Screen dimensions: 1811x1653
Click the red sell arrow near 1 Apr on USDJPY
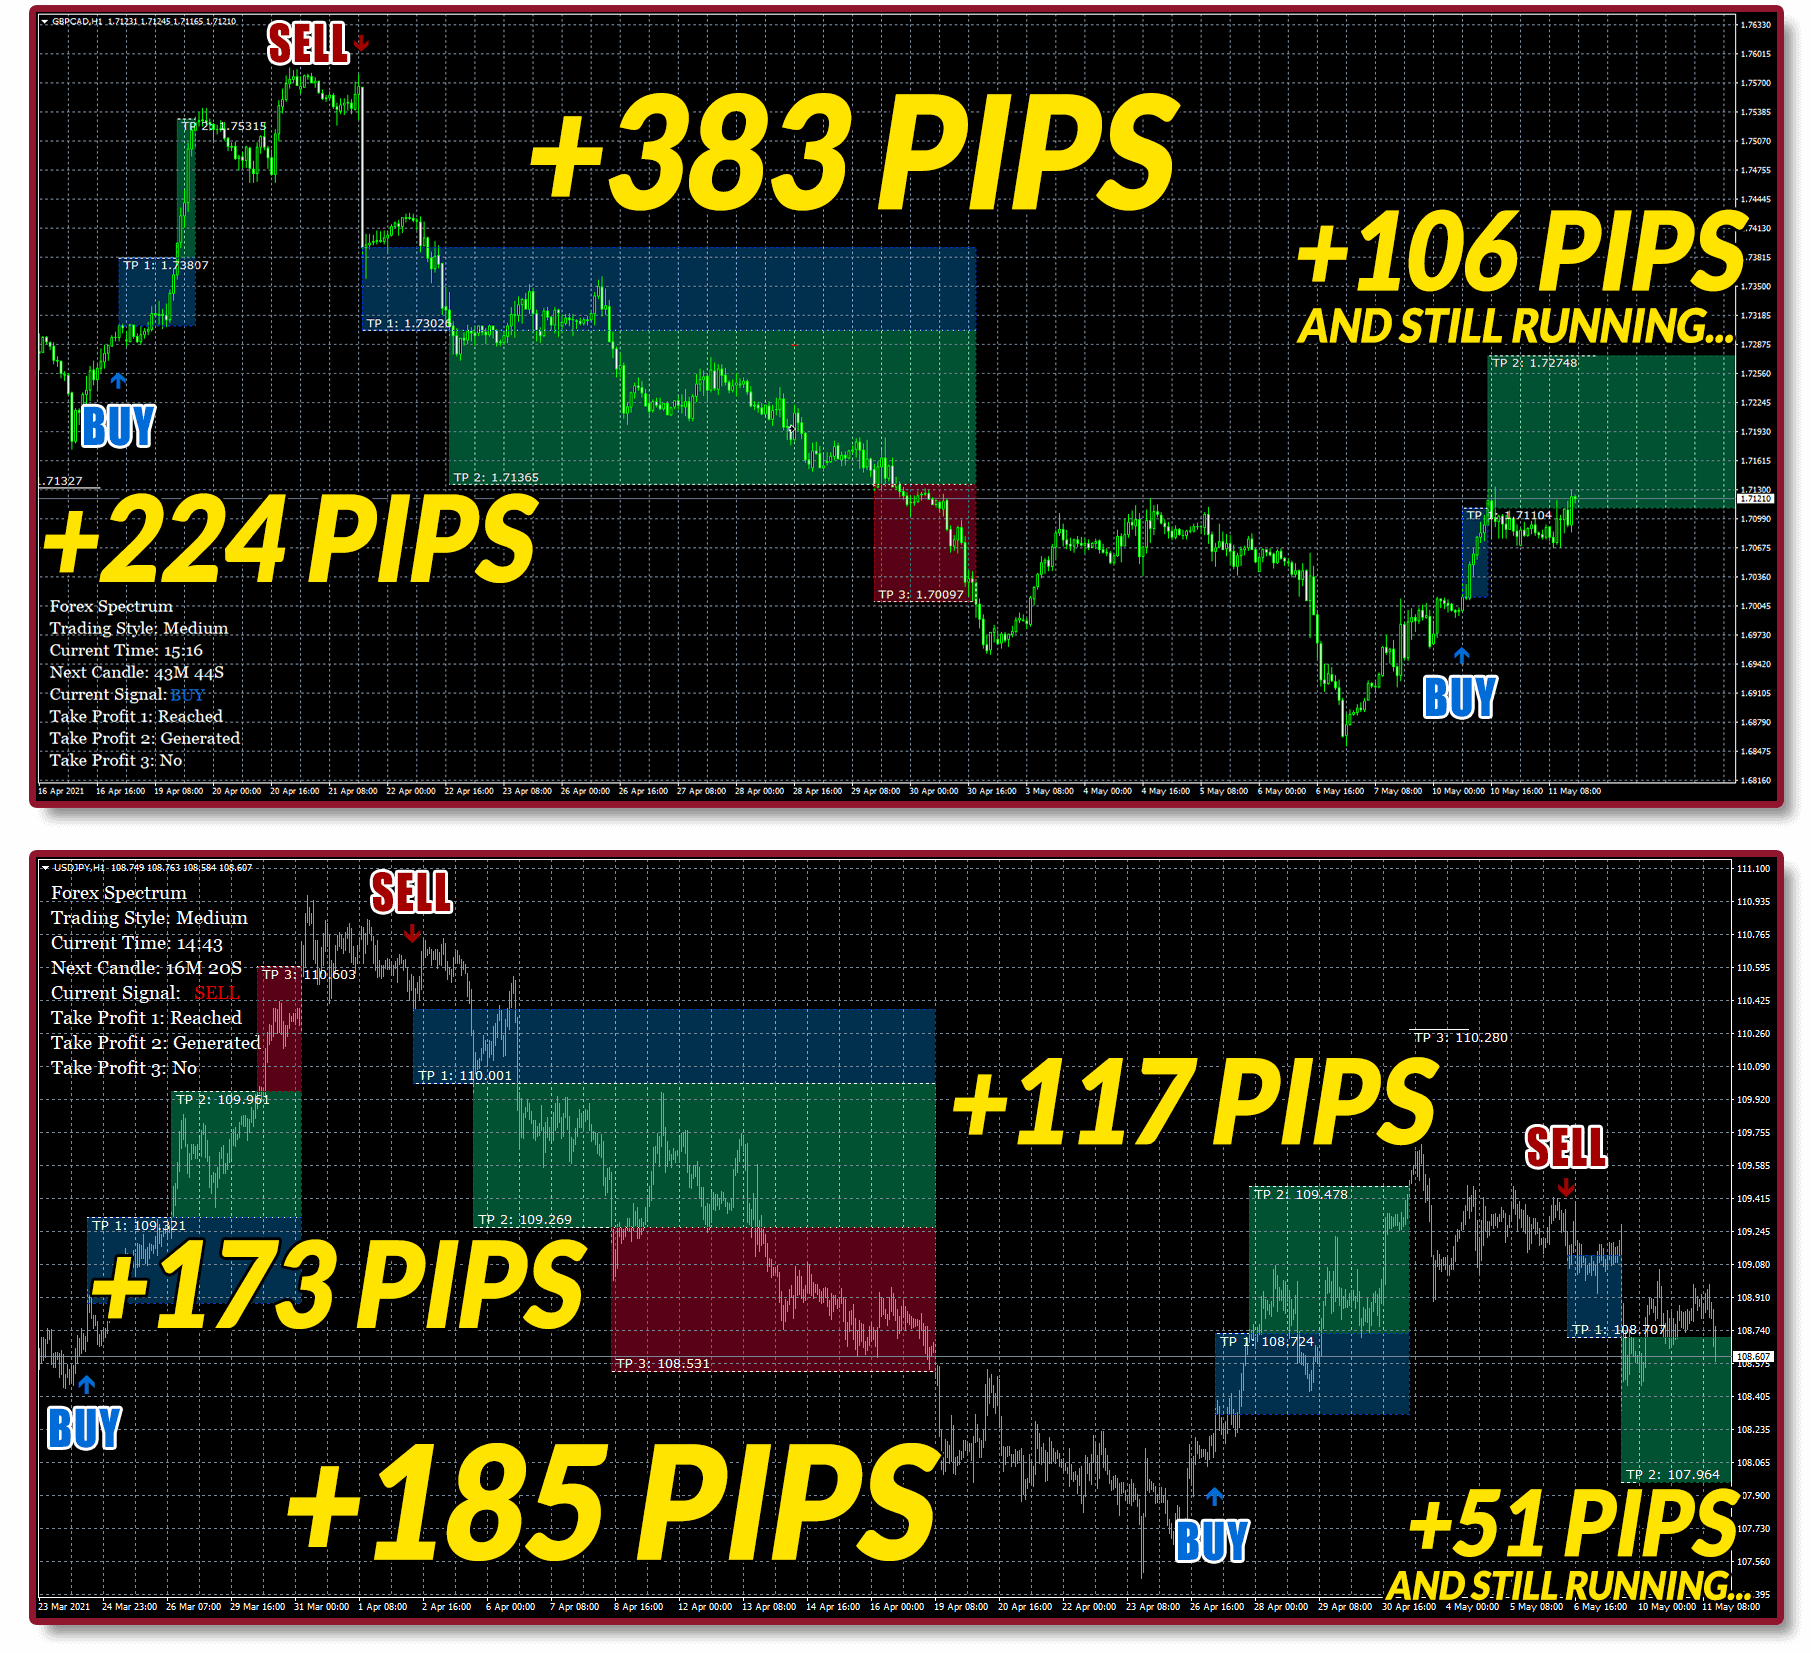coord(412,934)
